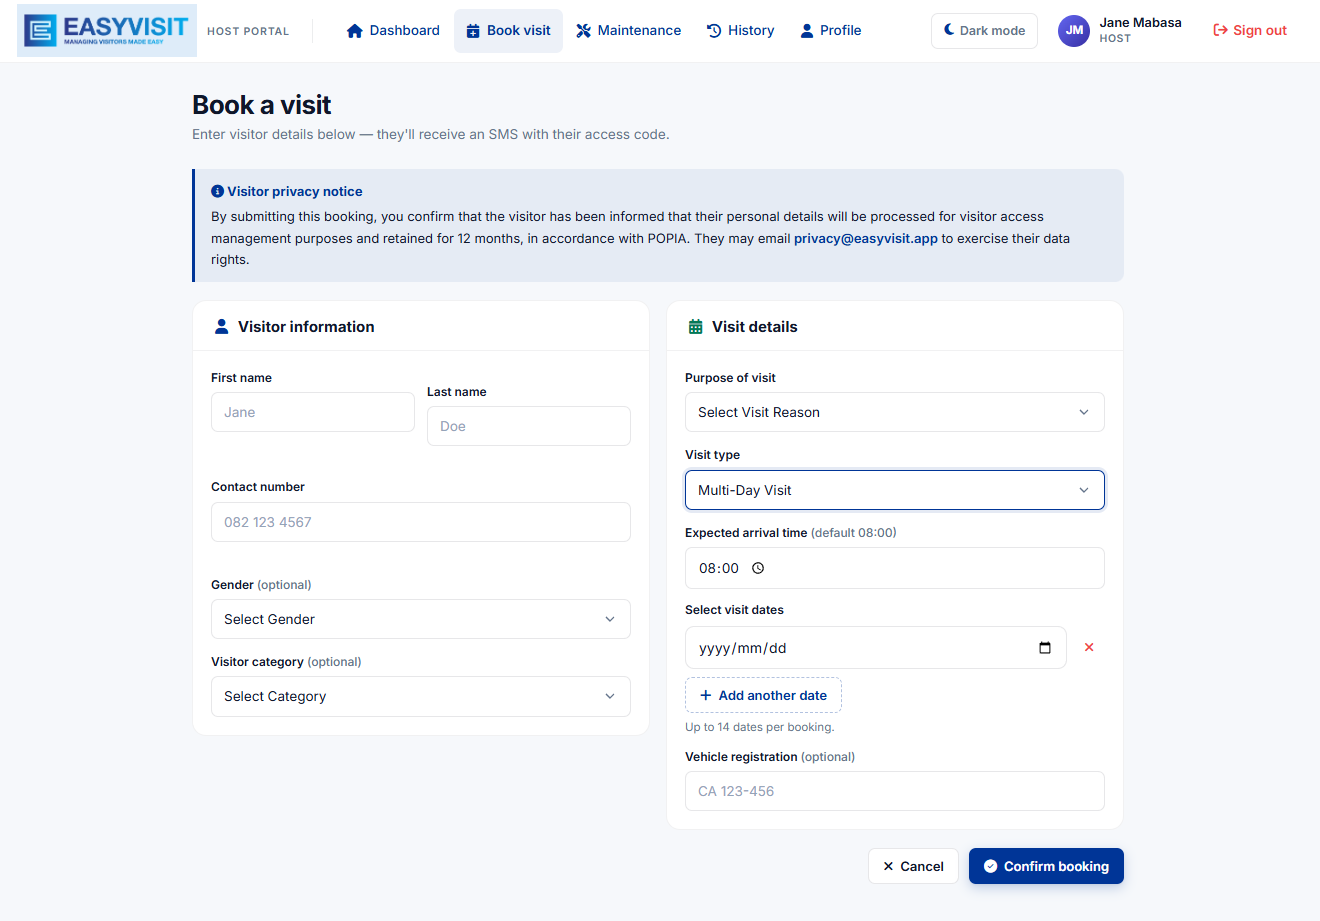The image size is (1320, 921).
Task: Click the moon icon in Dark mode
Action: tap(949, 30)
